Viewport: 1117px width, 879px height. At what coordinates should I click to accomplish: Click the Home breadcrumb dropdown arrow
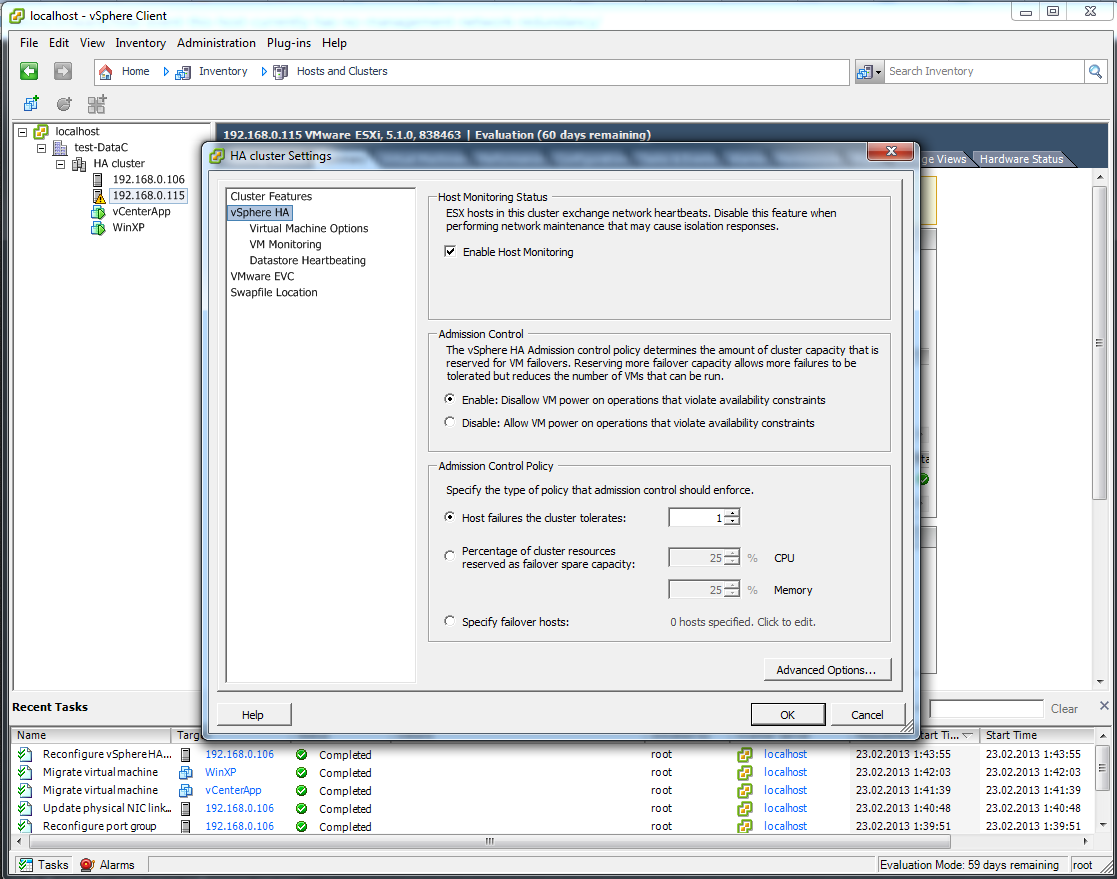pyautogui.click(x=166, y=72)
